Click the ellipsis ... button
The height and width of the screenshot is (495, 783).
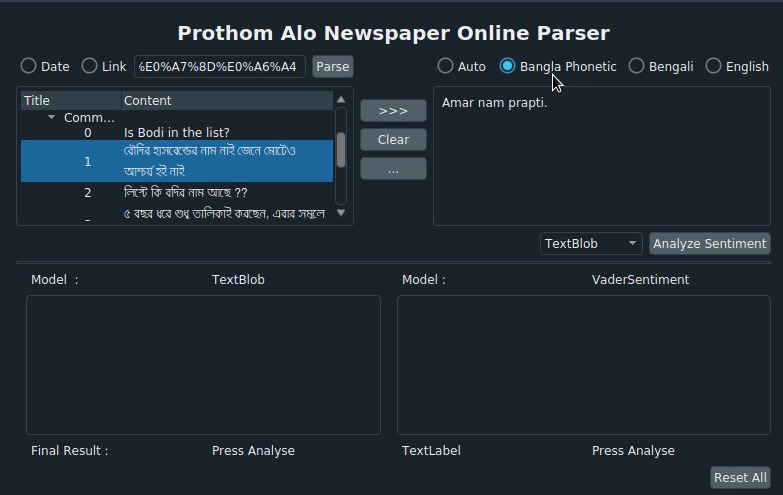coord(393,169)
